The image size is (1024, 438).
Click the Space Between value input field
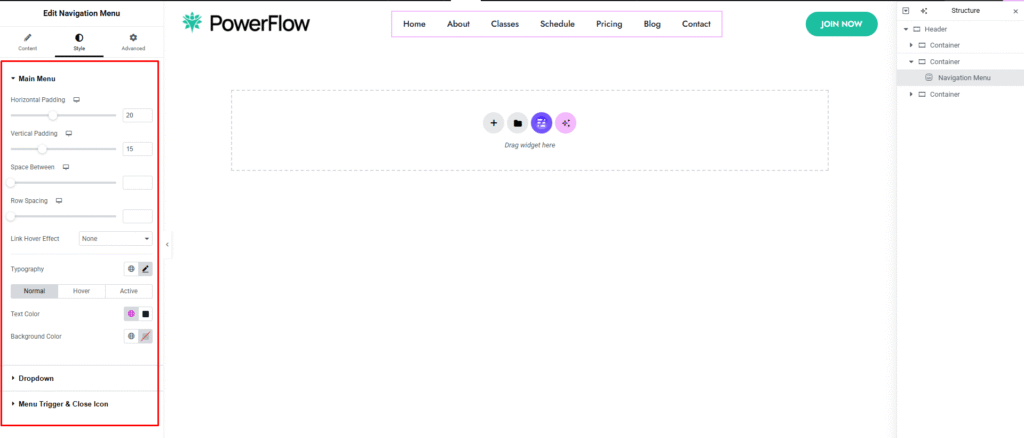pyautogui.click(x=137, y=183)
